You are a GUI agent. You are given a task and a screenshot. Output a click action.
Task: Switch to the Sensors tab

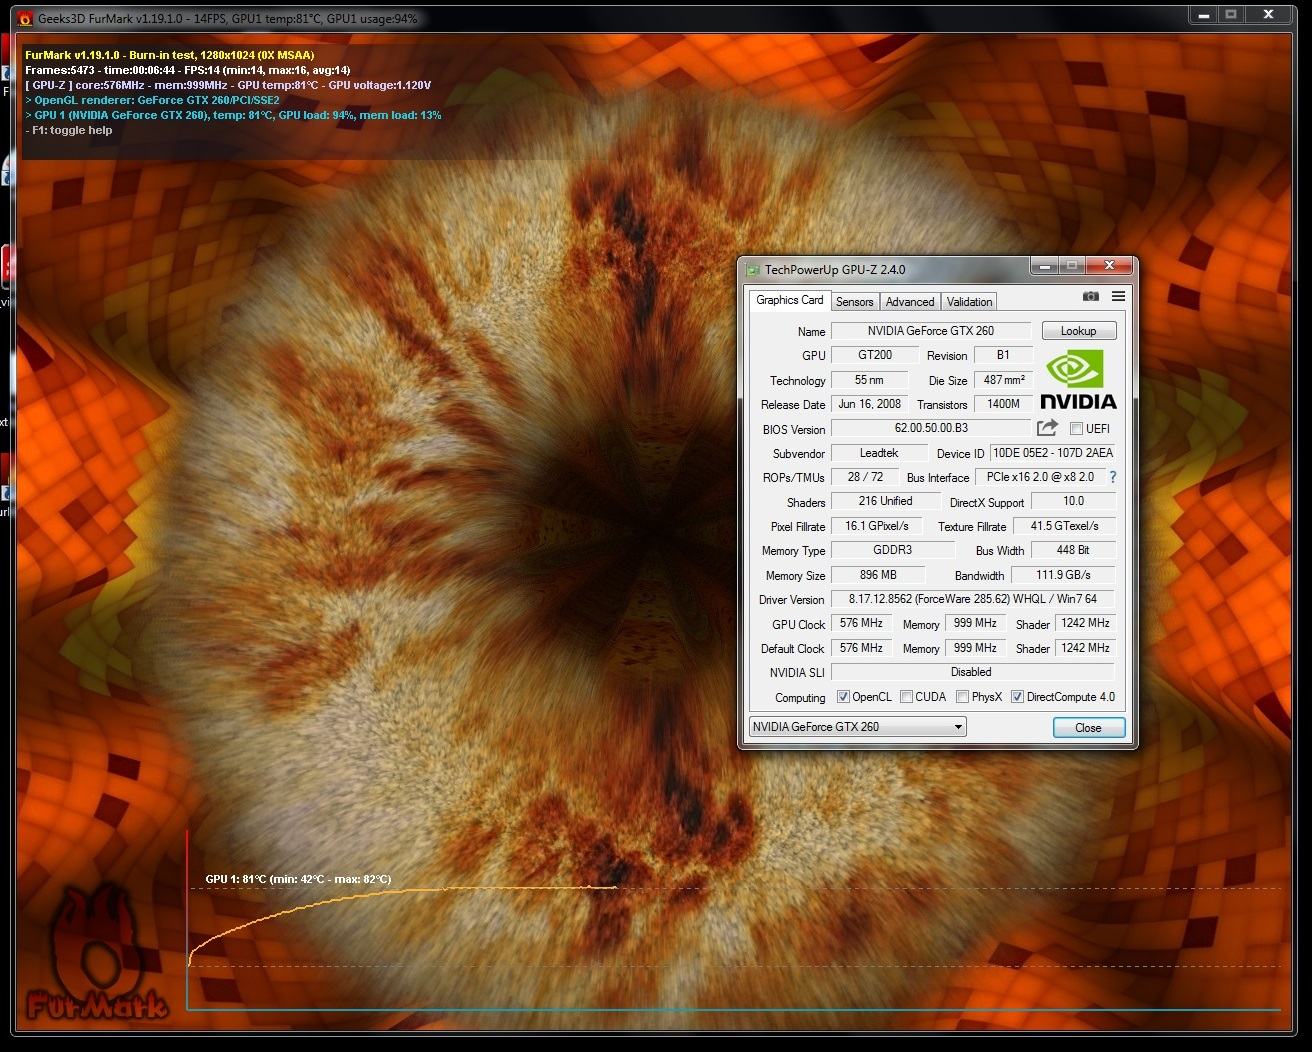854,302
